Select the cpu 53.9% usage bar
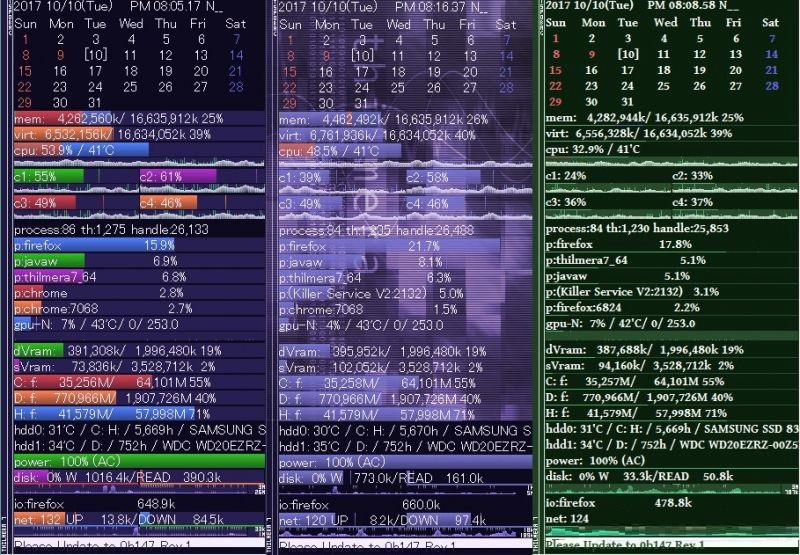800x555 pixels. [80, 150]
